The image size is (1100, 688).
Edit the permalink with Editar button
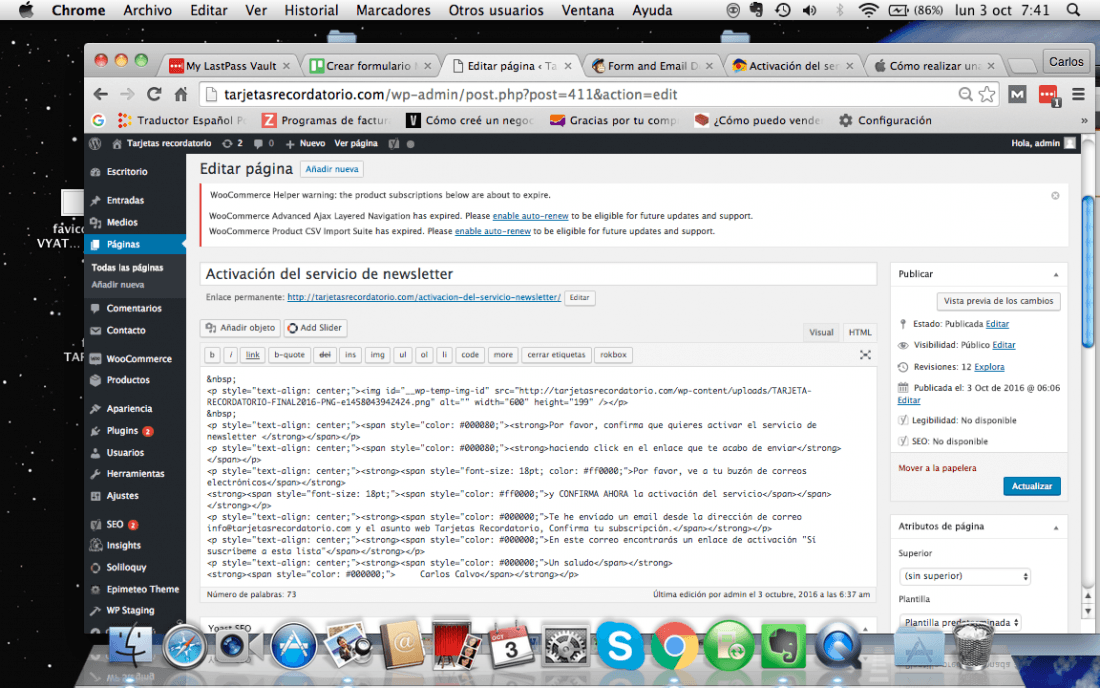(579, 297)
